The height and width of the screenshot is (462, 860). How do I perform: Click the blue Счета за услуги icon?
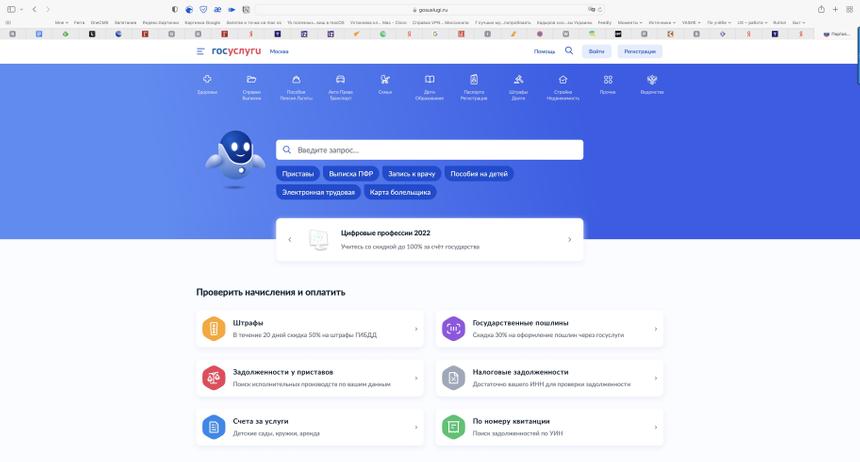213,427
